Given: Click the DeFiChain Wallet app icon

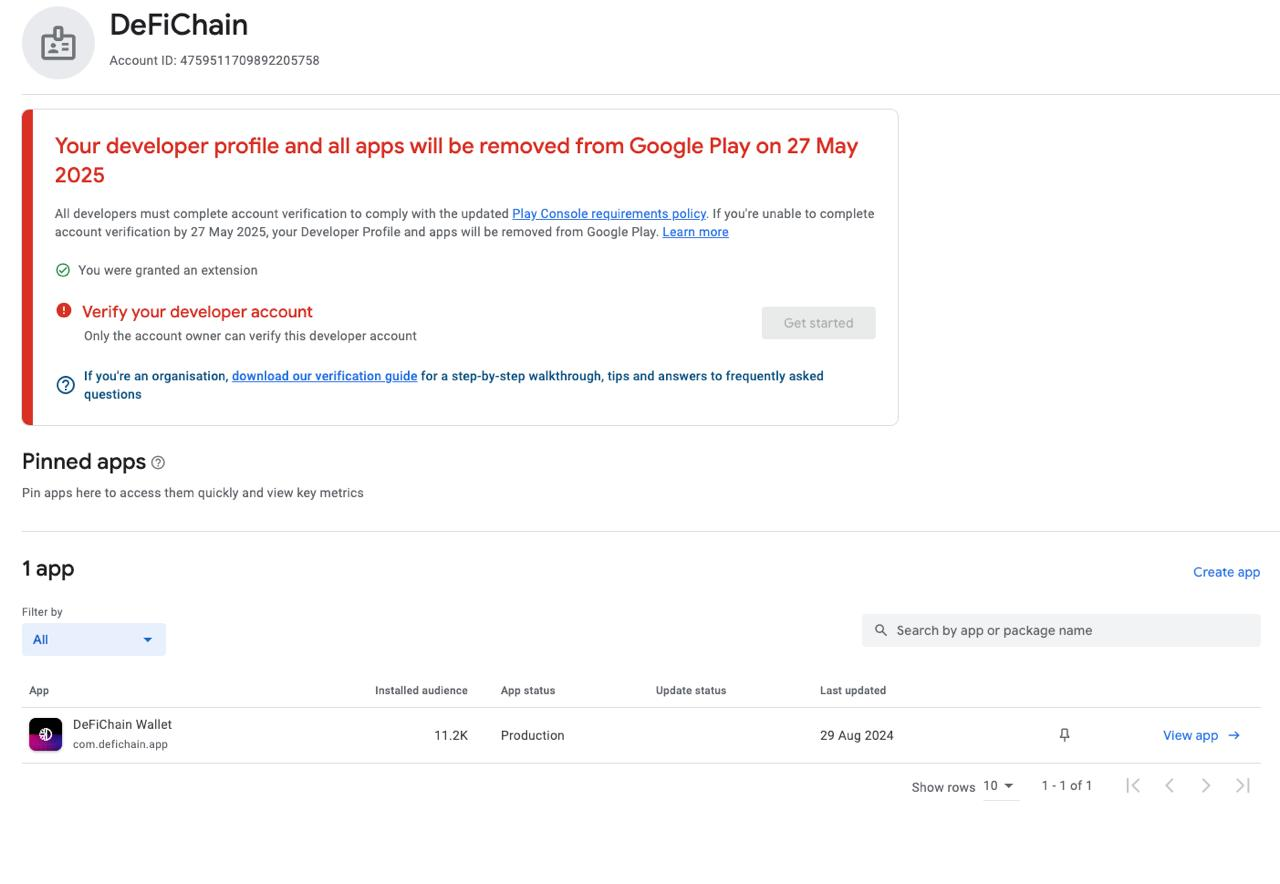Looking at the screenshot, I should click(x=45, y=735).
